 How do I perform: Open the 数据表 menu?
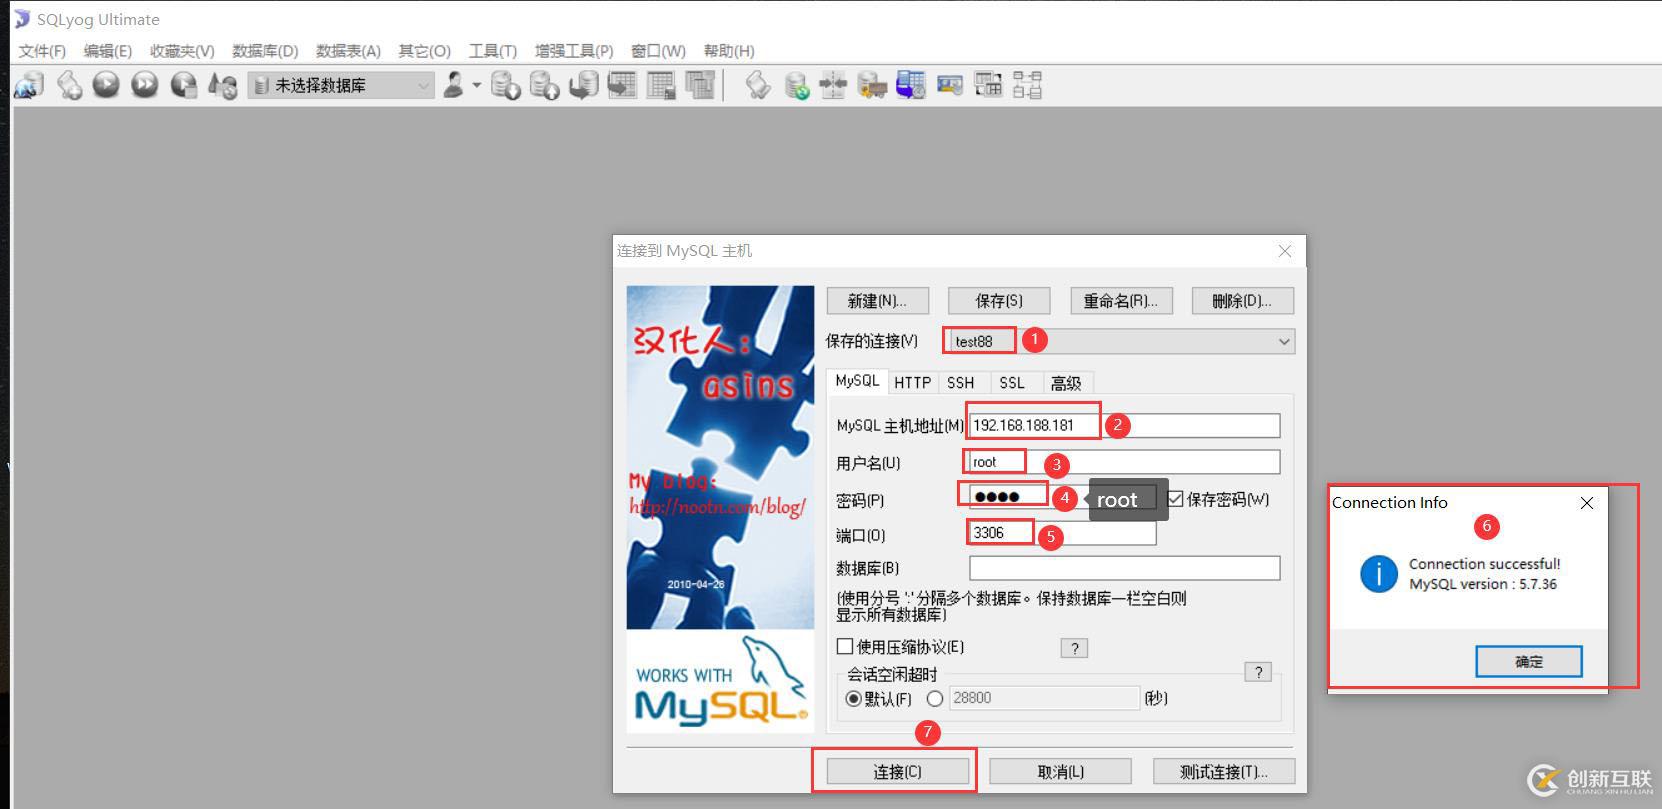pos(348,51)
